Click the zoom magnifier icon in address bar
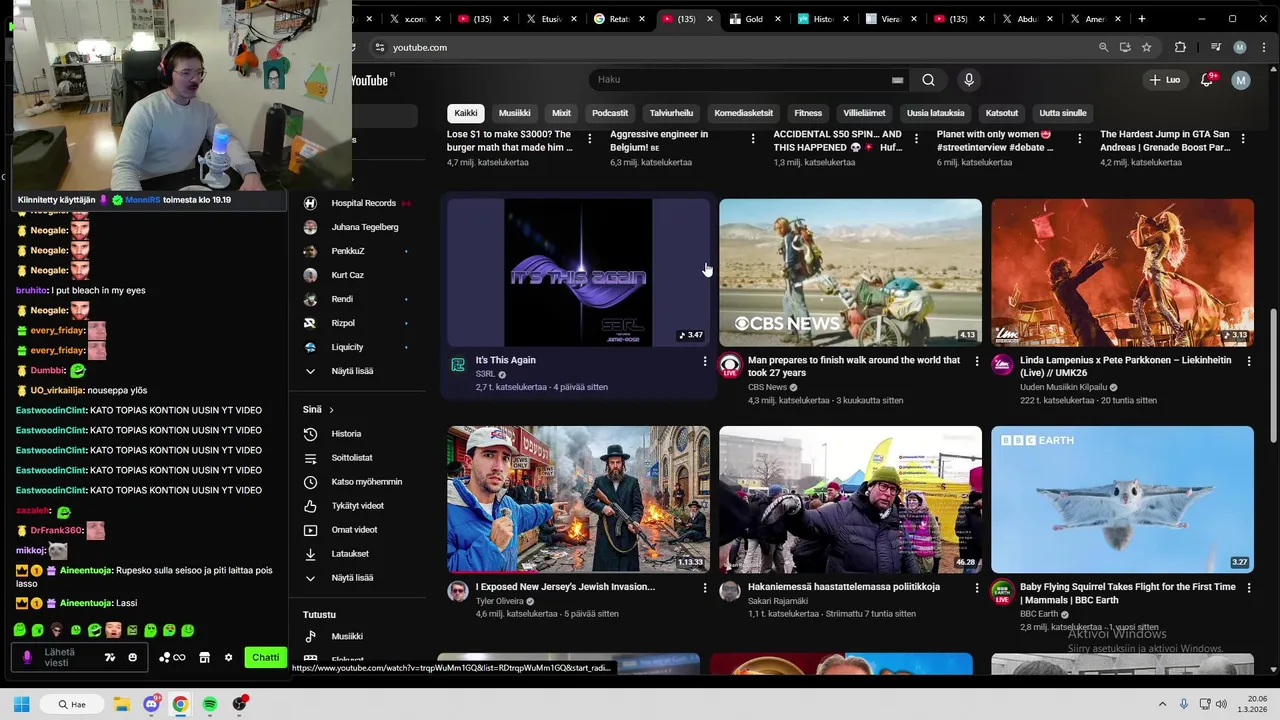Screen dimensions: 1280x720 coord(1103,47)
